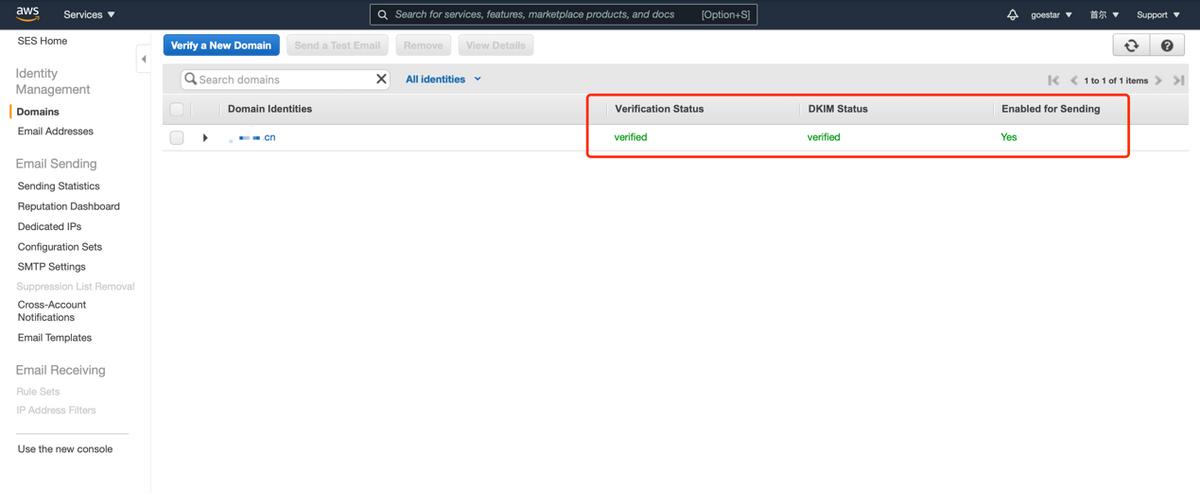Open Email Templates
This screenshot has height=493, width=1200.
click(54, 337)
